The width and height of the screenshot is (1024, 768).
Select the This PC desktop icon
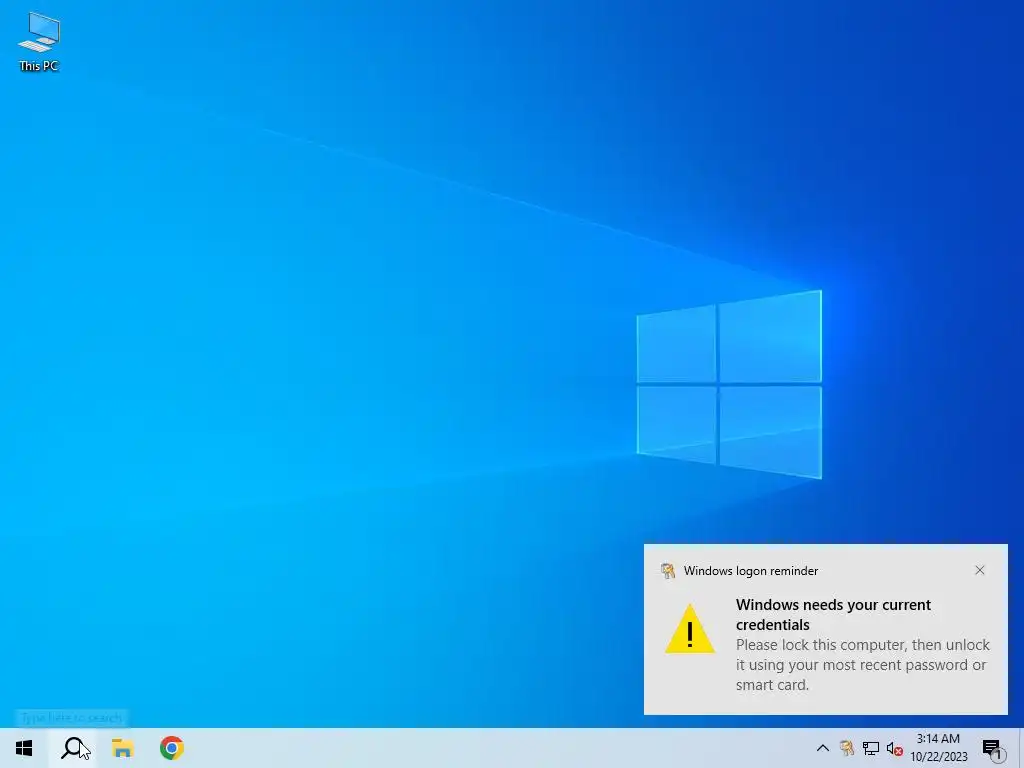(x=39, y=42)
